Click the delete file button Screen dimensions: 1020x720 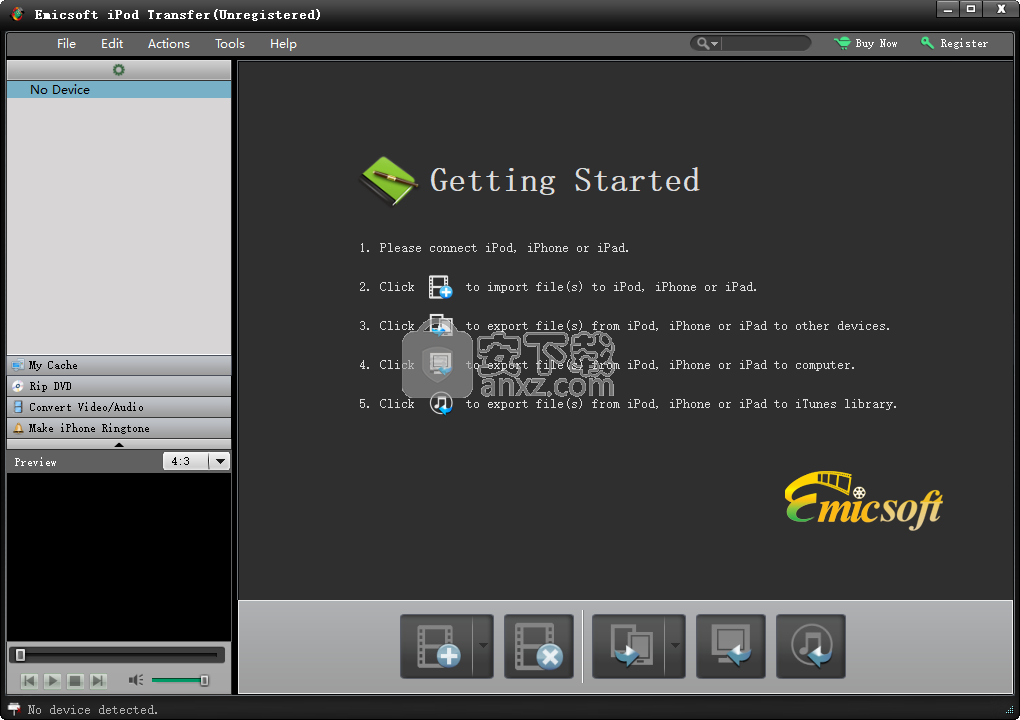pyautogui.click(x=539, y=646)
